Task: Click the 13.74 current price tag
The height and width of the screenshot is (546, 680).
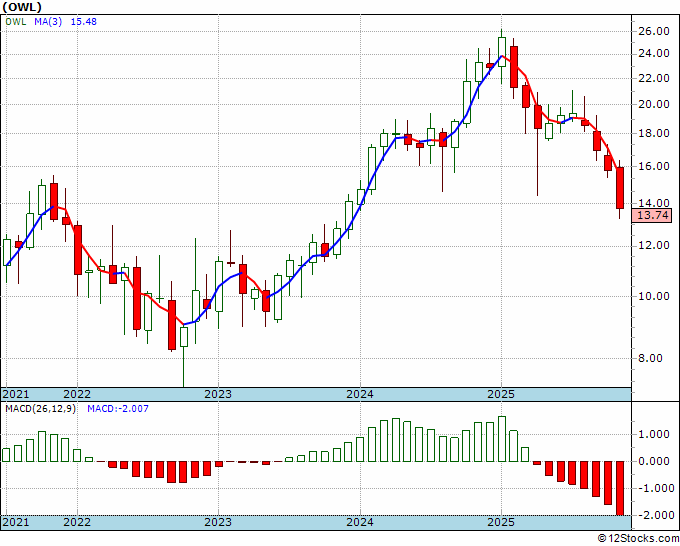Action: [x=653, y=215]
